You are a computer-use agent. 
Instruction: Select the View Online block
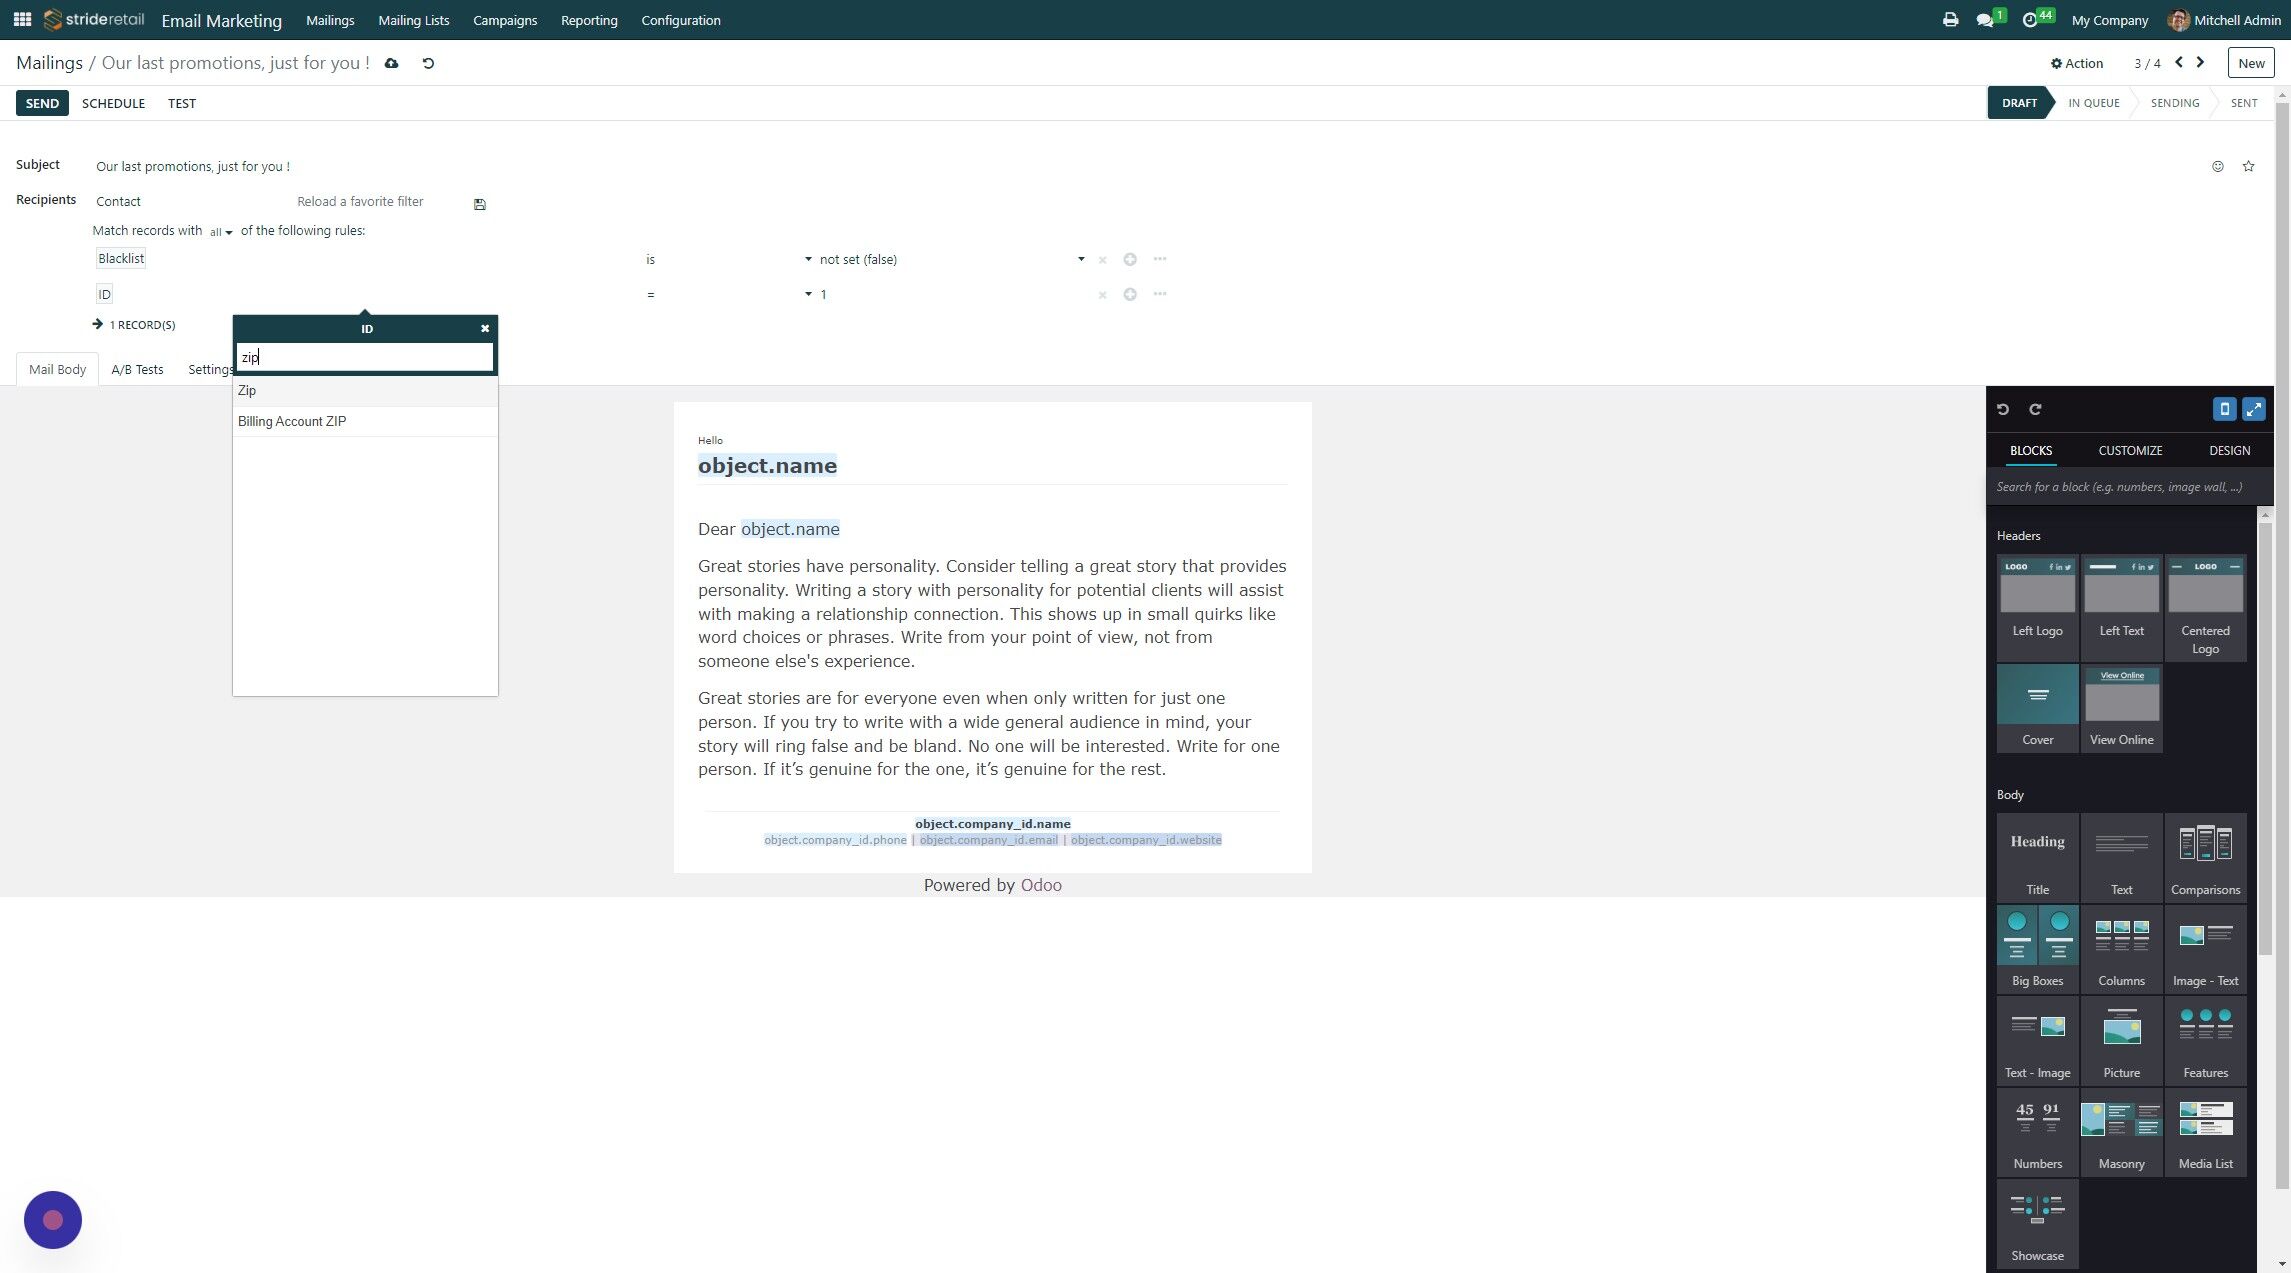click(2121, 707)
